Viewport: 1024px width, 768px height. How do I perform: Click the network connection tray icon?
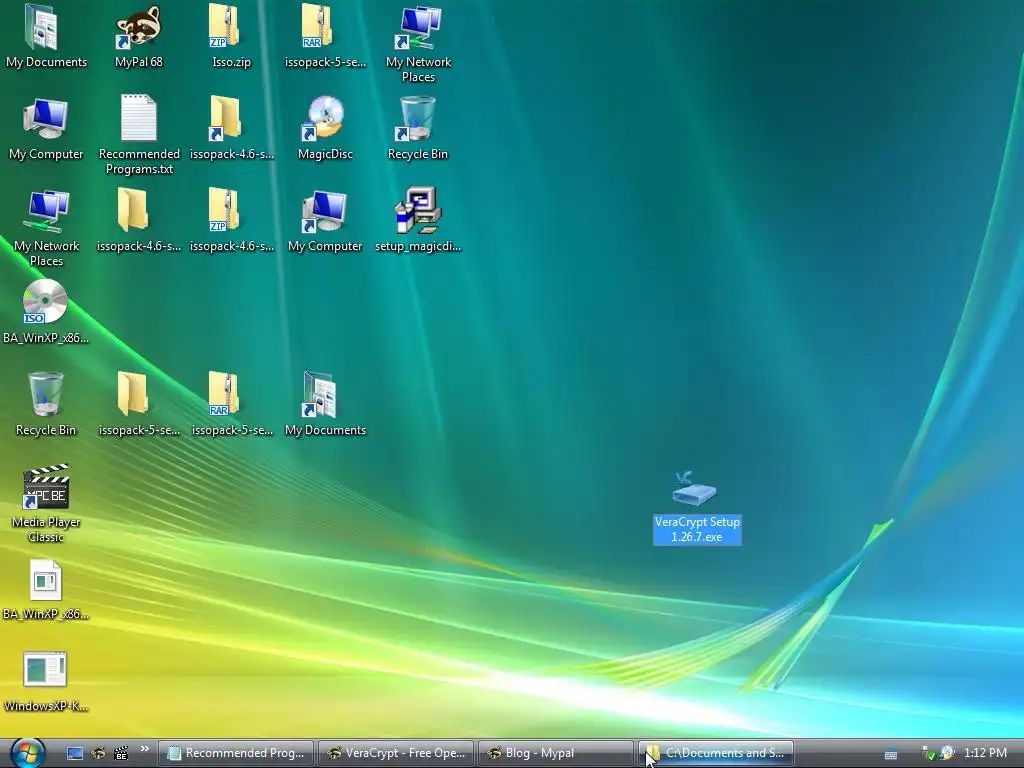928,754
